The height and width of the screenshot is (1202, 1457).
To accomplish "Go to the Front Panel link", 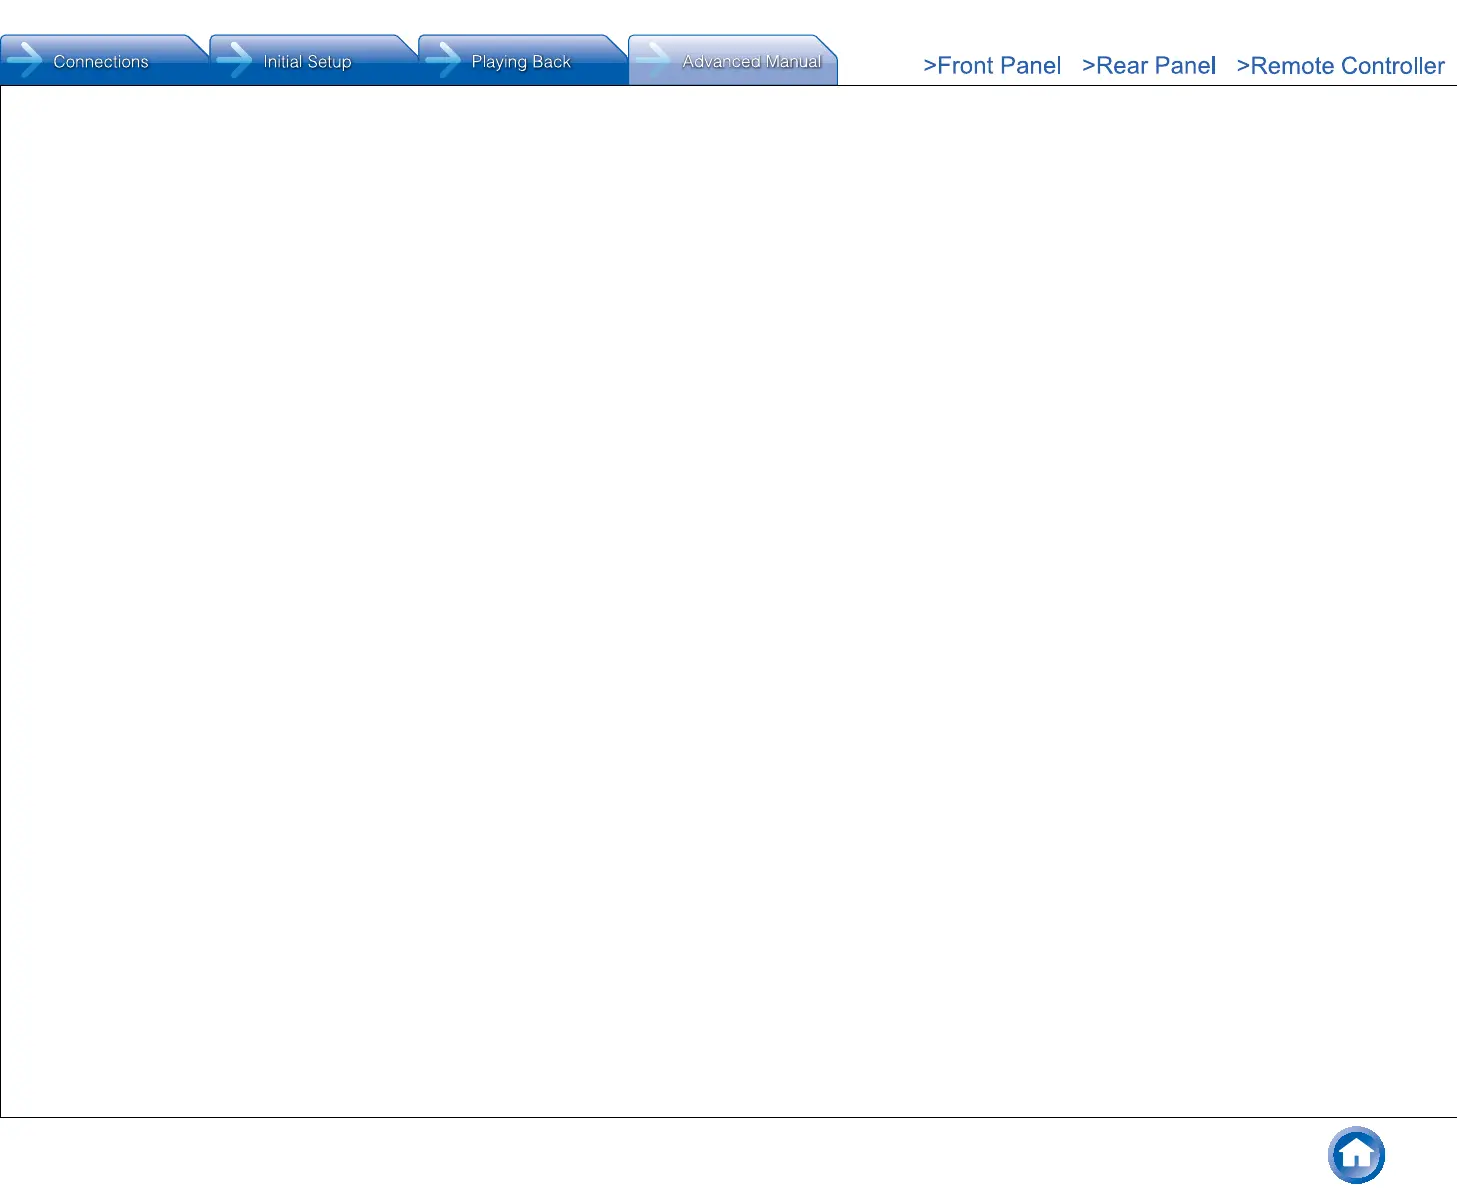I will (x=991, y=66).
